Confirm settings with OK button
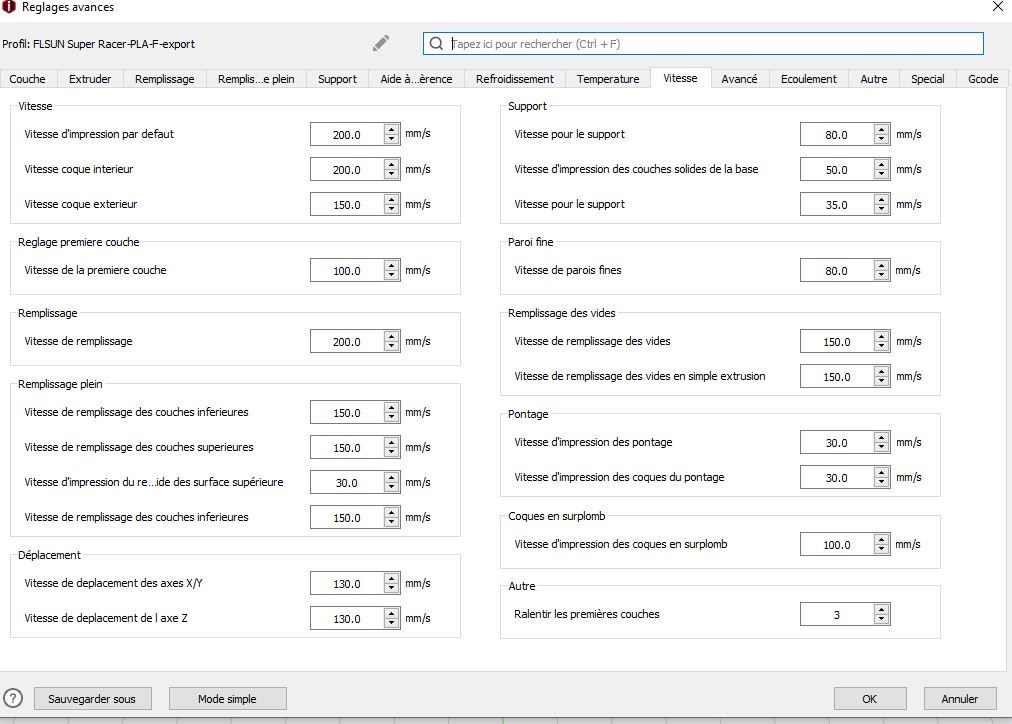This screenshot has height=724, width=1012. [869, 698]
